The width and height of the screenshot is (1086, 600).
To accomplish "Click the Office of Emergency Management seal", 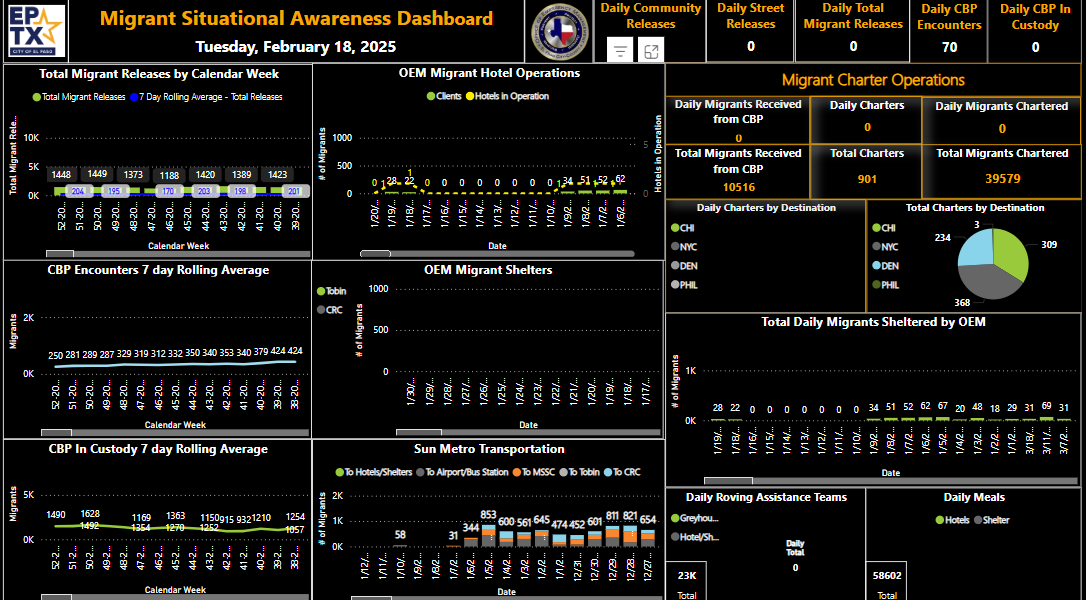I will [x=560, y=32].
